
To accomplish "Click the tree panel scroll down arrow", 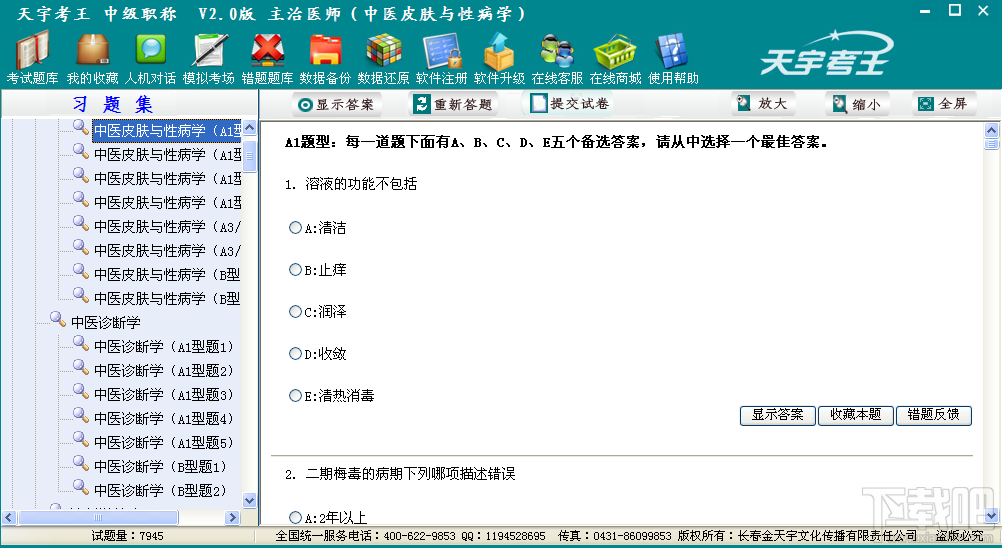I will coord(250,501).
